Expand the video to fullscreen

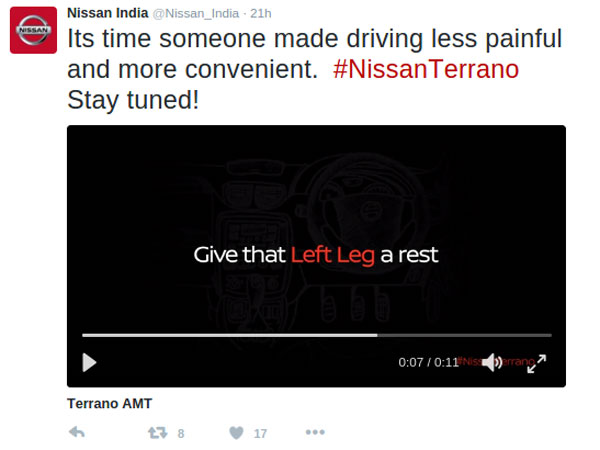(536, 364)
